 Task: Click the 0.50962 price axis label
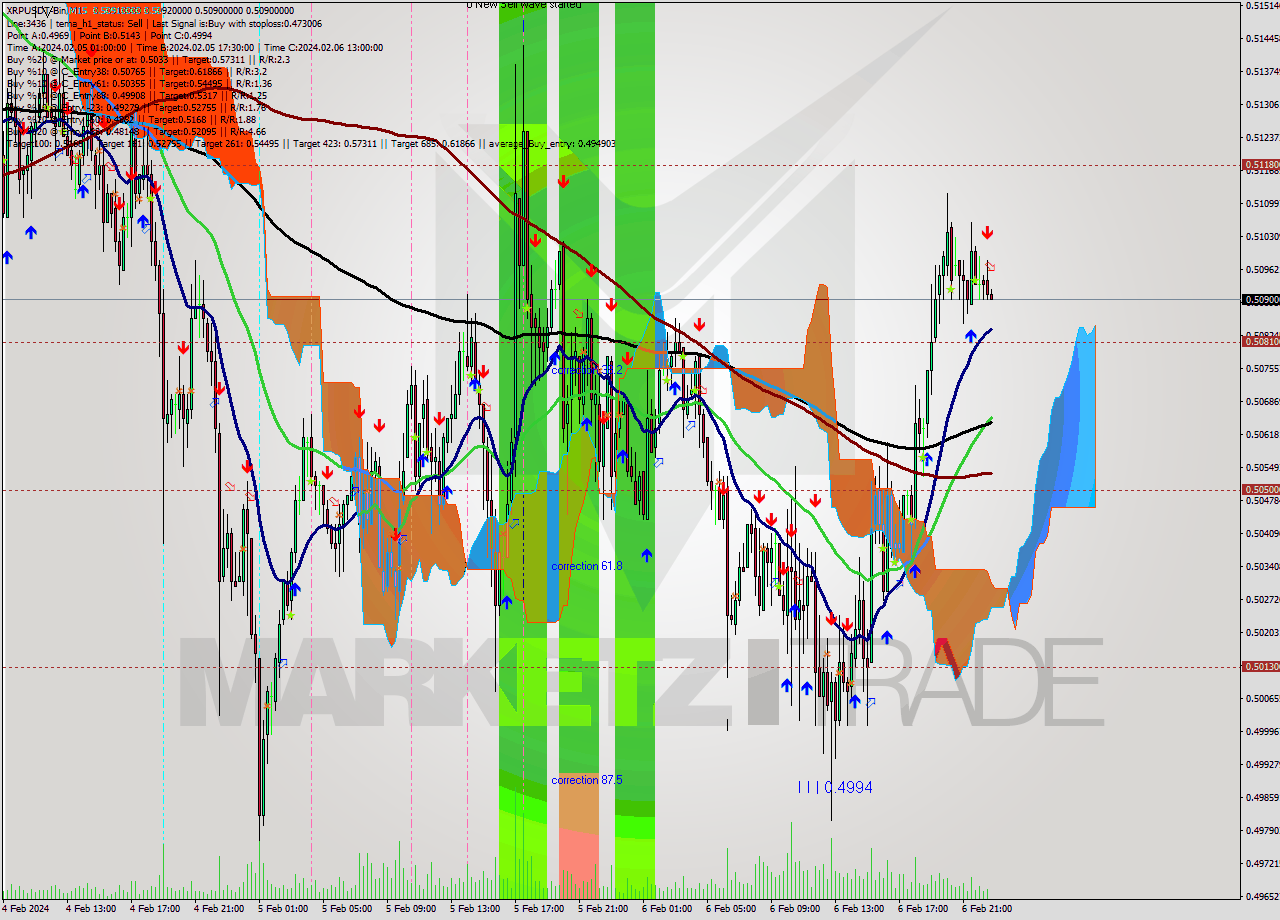1262,269
